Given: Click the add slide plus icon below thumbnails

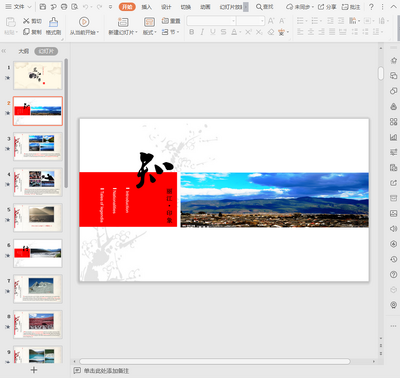Looking at the screenshot, I should pos(34,370).
